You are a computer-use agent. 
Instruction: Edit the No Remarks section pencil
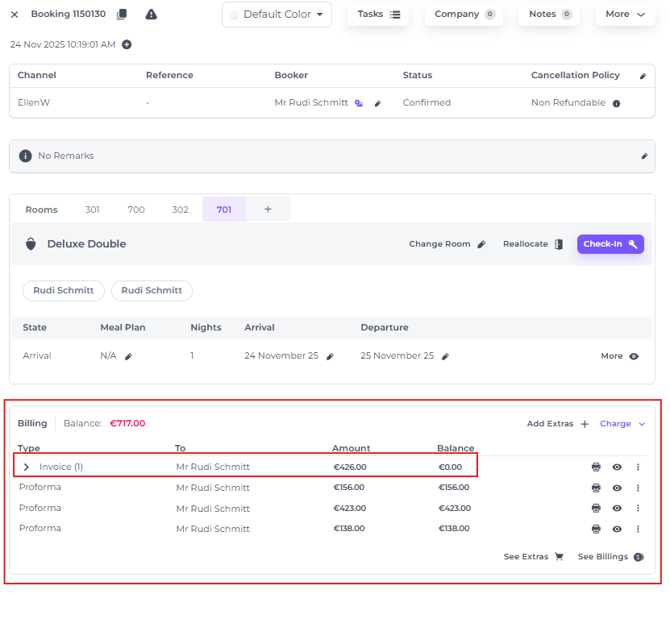644,156
